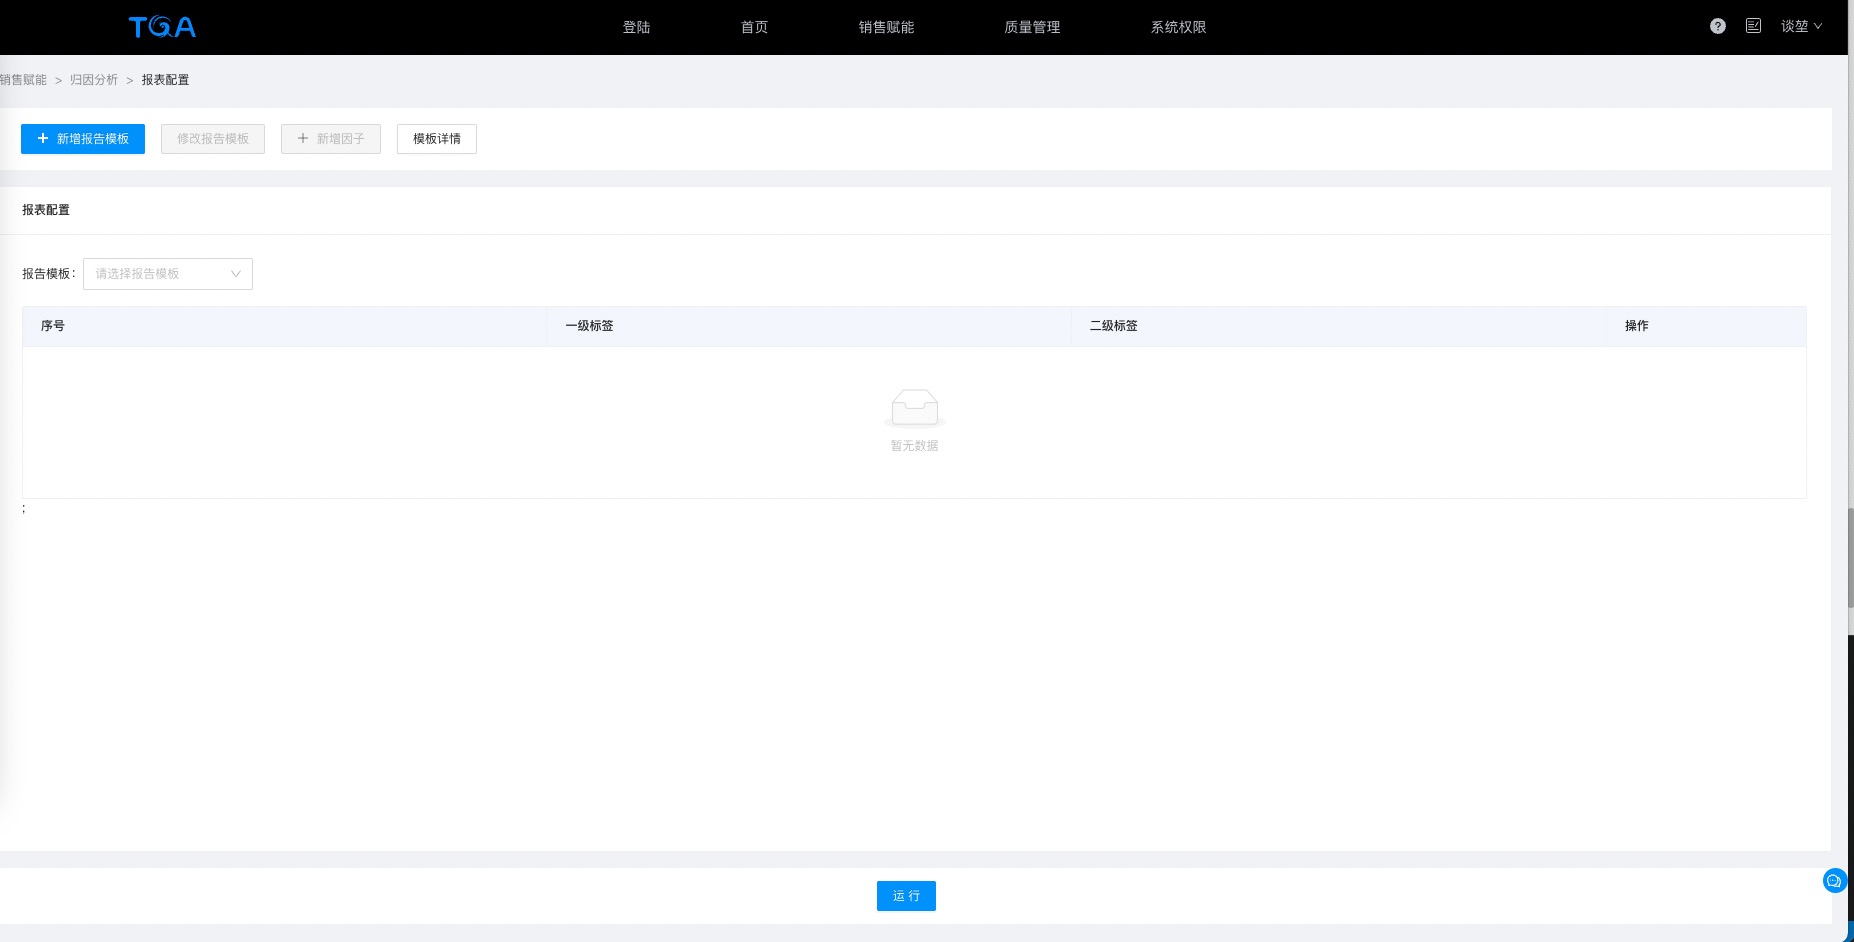Click the 一级标签 column header
This screenshot has height=942, width=1854.
[x=809, y=326]
